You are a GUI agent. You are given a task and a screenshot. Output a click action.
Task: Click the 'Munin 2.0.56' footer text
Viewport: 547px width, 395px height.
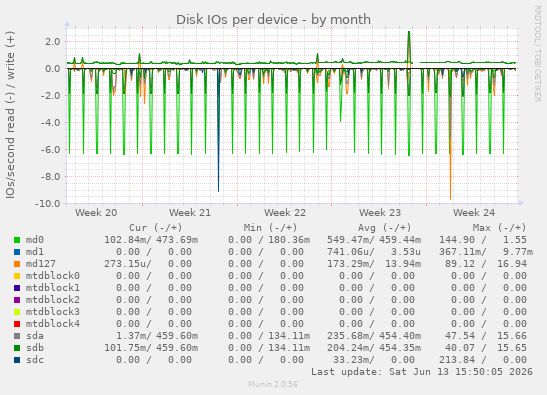(x=273, y=384)
